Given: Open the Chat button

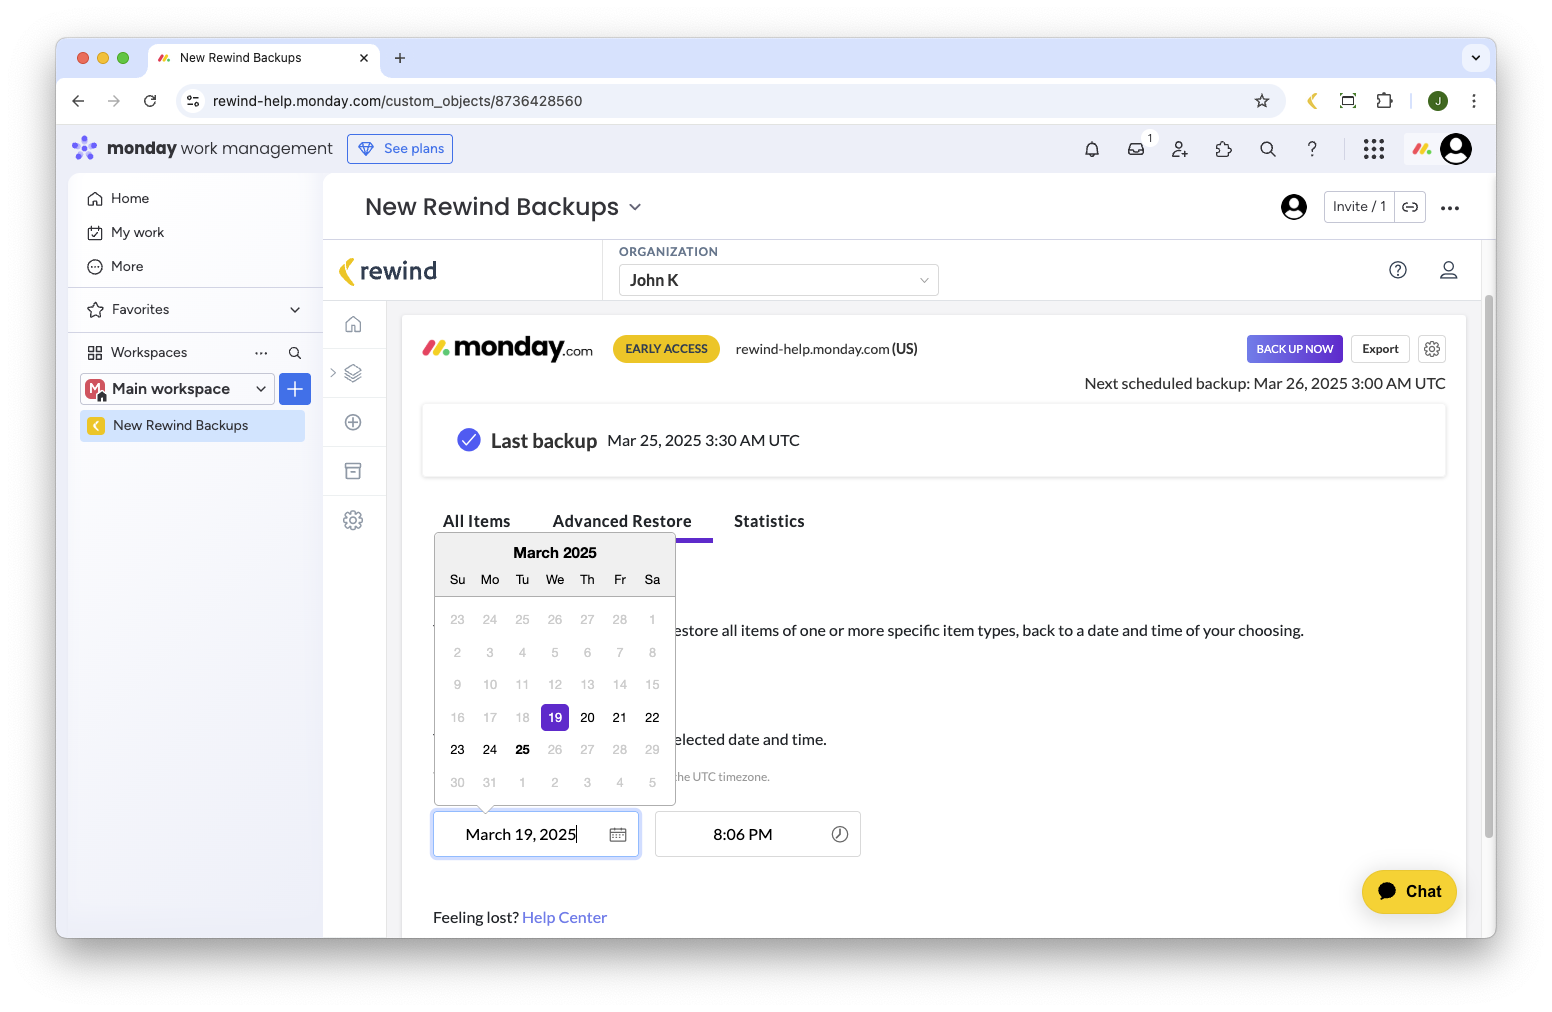Looking at the screenshot, I should pyautogui.click(x=1409, y=892).
